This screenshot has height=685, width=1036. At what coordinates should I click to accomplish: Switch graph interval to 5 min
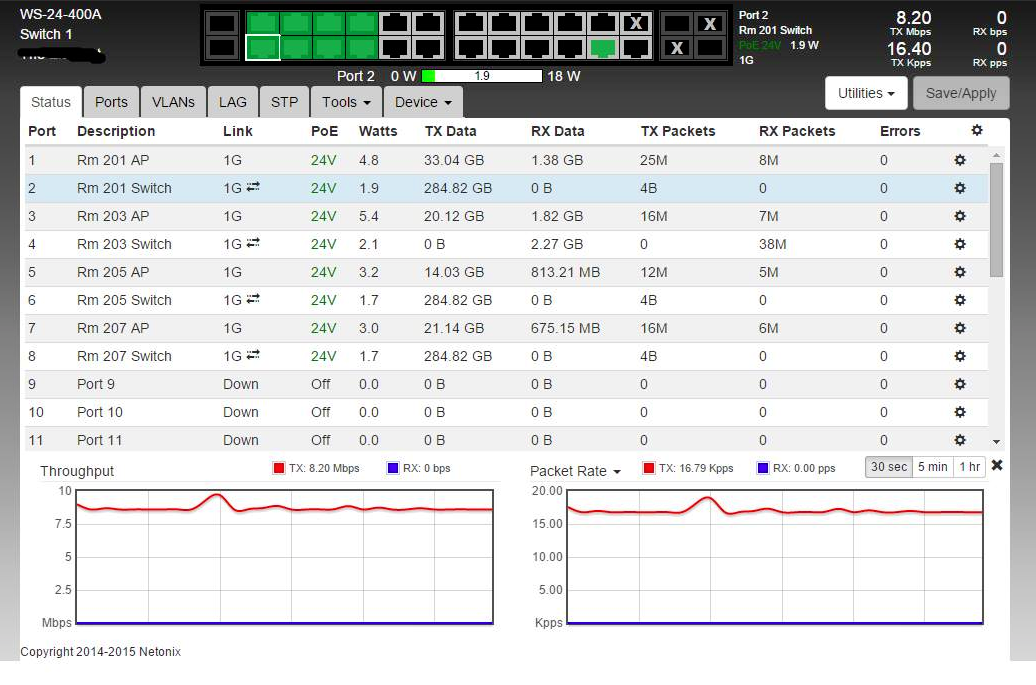click(x=932, y=467)
